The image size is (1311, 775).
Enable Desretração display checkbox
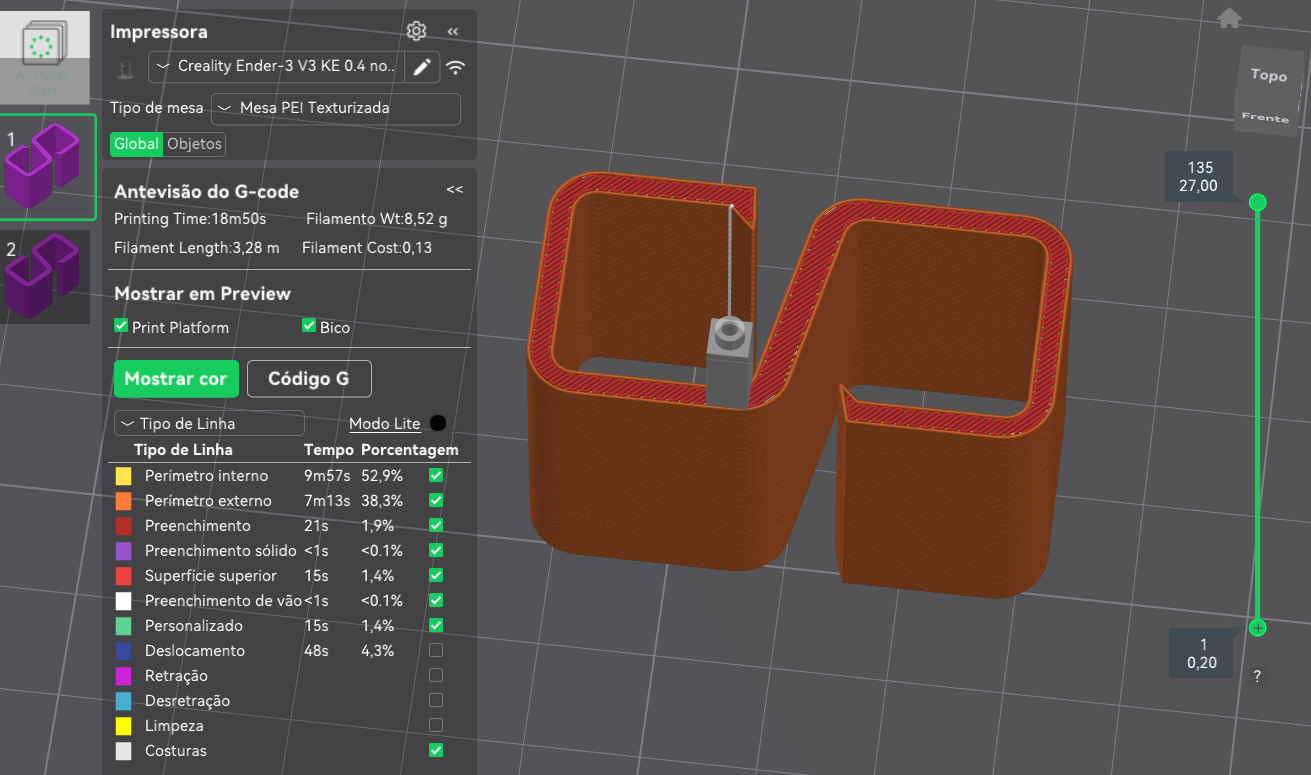pyautogui.click(x=436, y=701)
